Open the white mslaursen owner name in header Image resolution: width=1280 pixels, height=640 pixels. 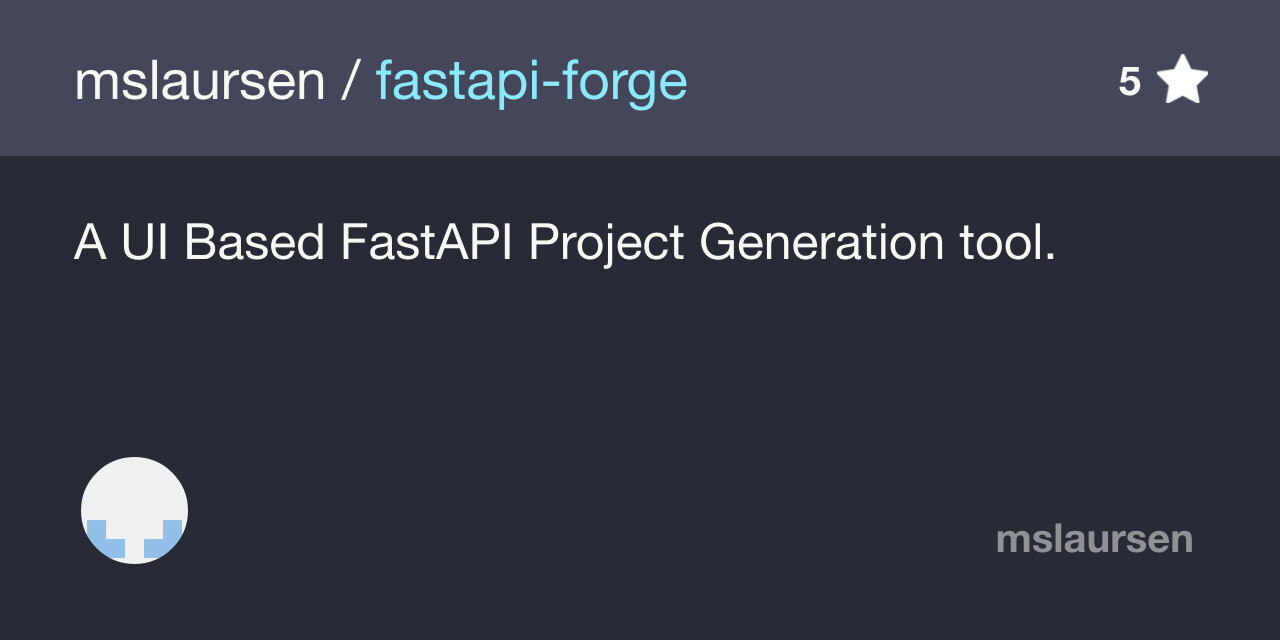(x=200, y=82)
